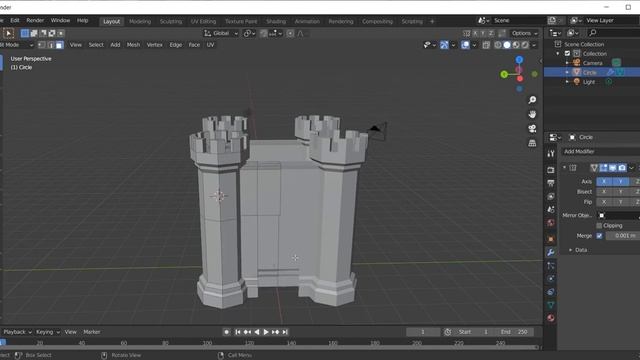Select solid viewport shading
This screenshot has width=640, height=360.
[507, 45]
